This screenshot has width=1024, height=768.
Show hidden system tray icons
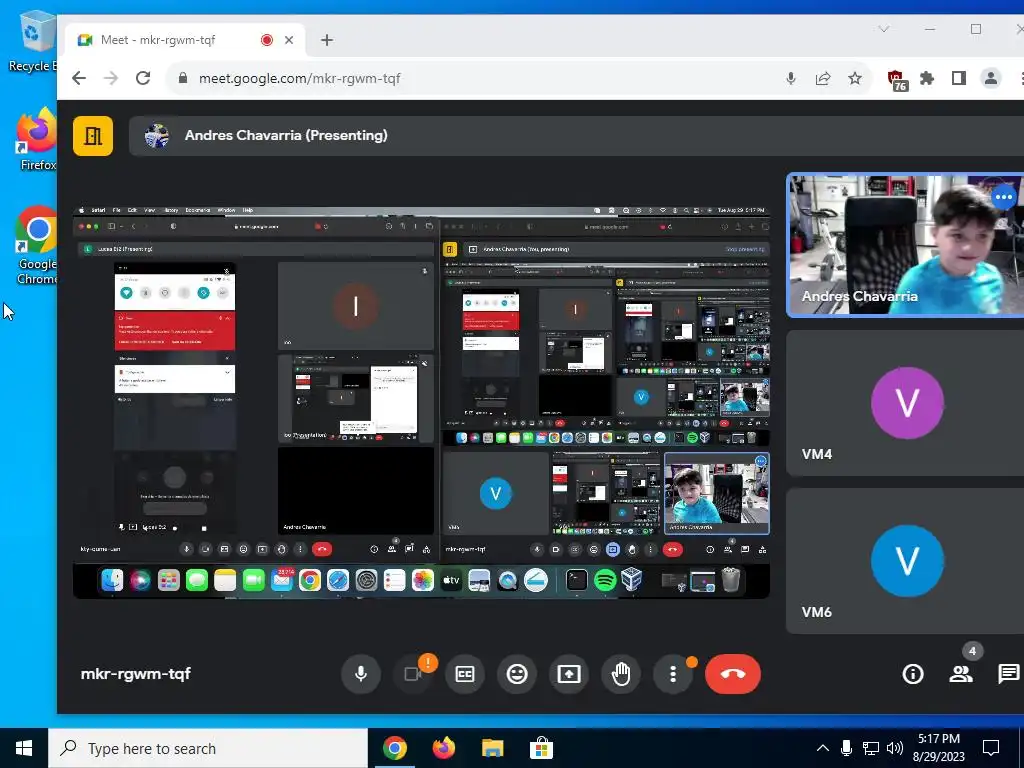(823, 748)
